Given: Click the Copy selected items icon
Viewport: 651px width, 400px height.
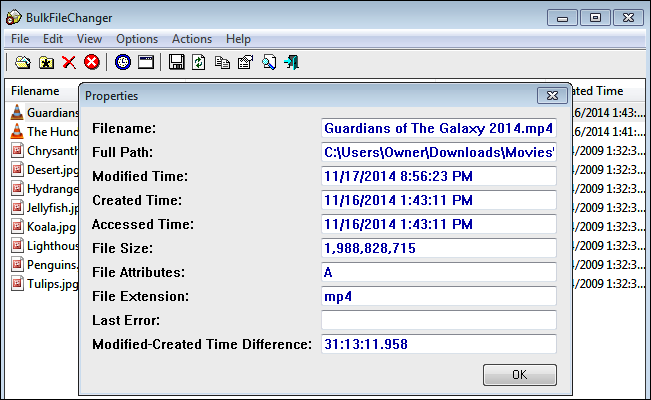Looking at the screenshot, I should tap(223, 63).
